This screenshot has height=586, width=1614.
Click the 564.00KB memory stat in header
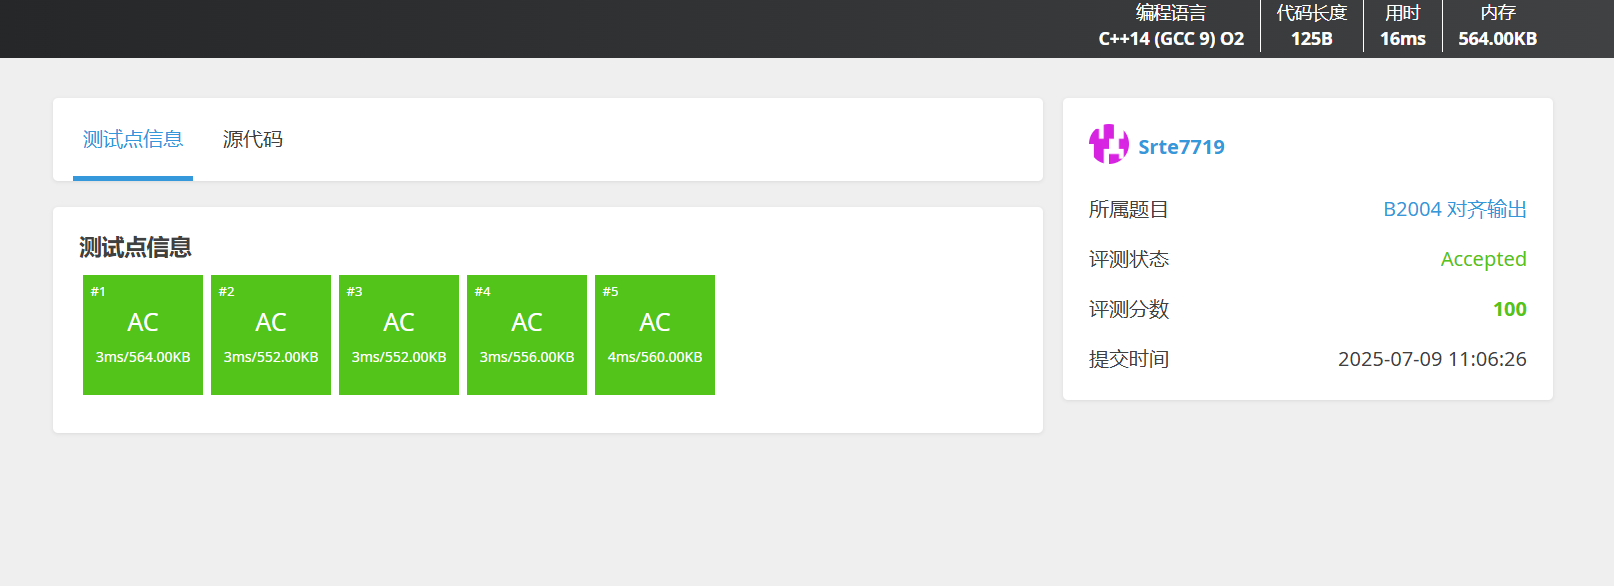1498,39
